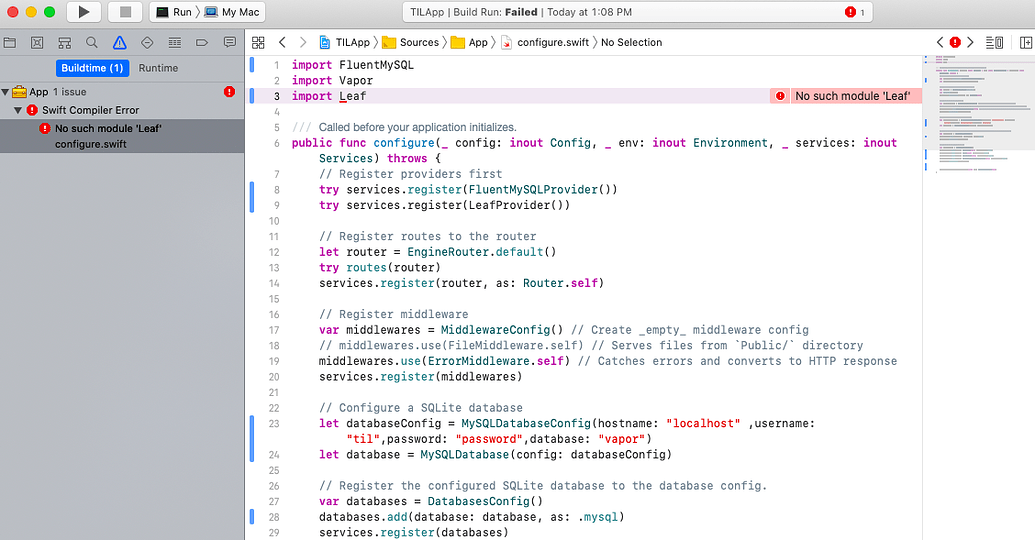Viewport: 1035px width, 540px height.
Task: Add a new editor pane on right
Action: click(1025, 43)
